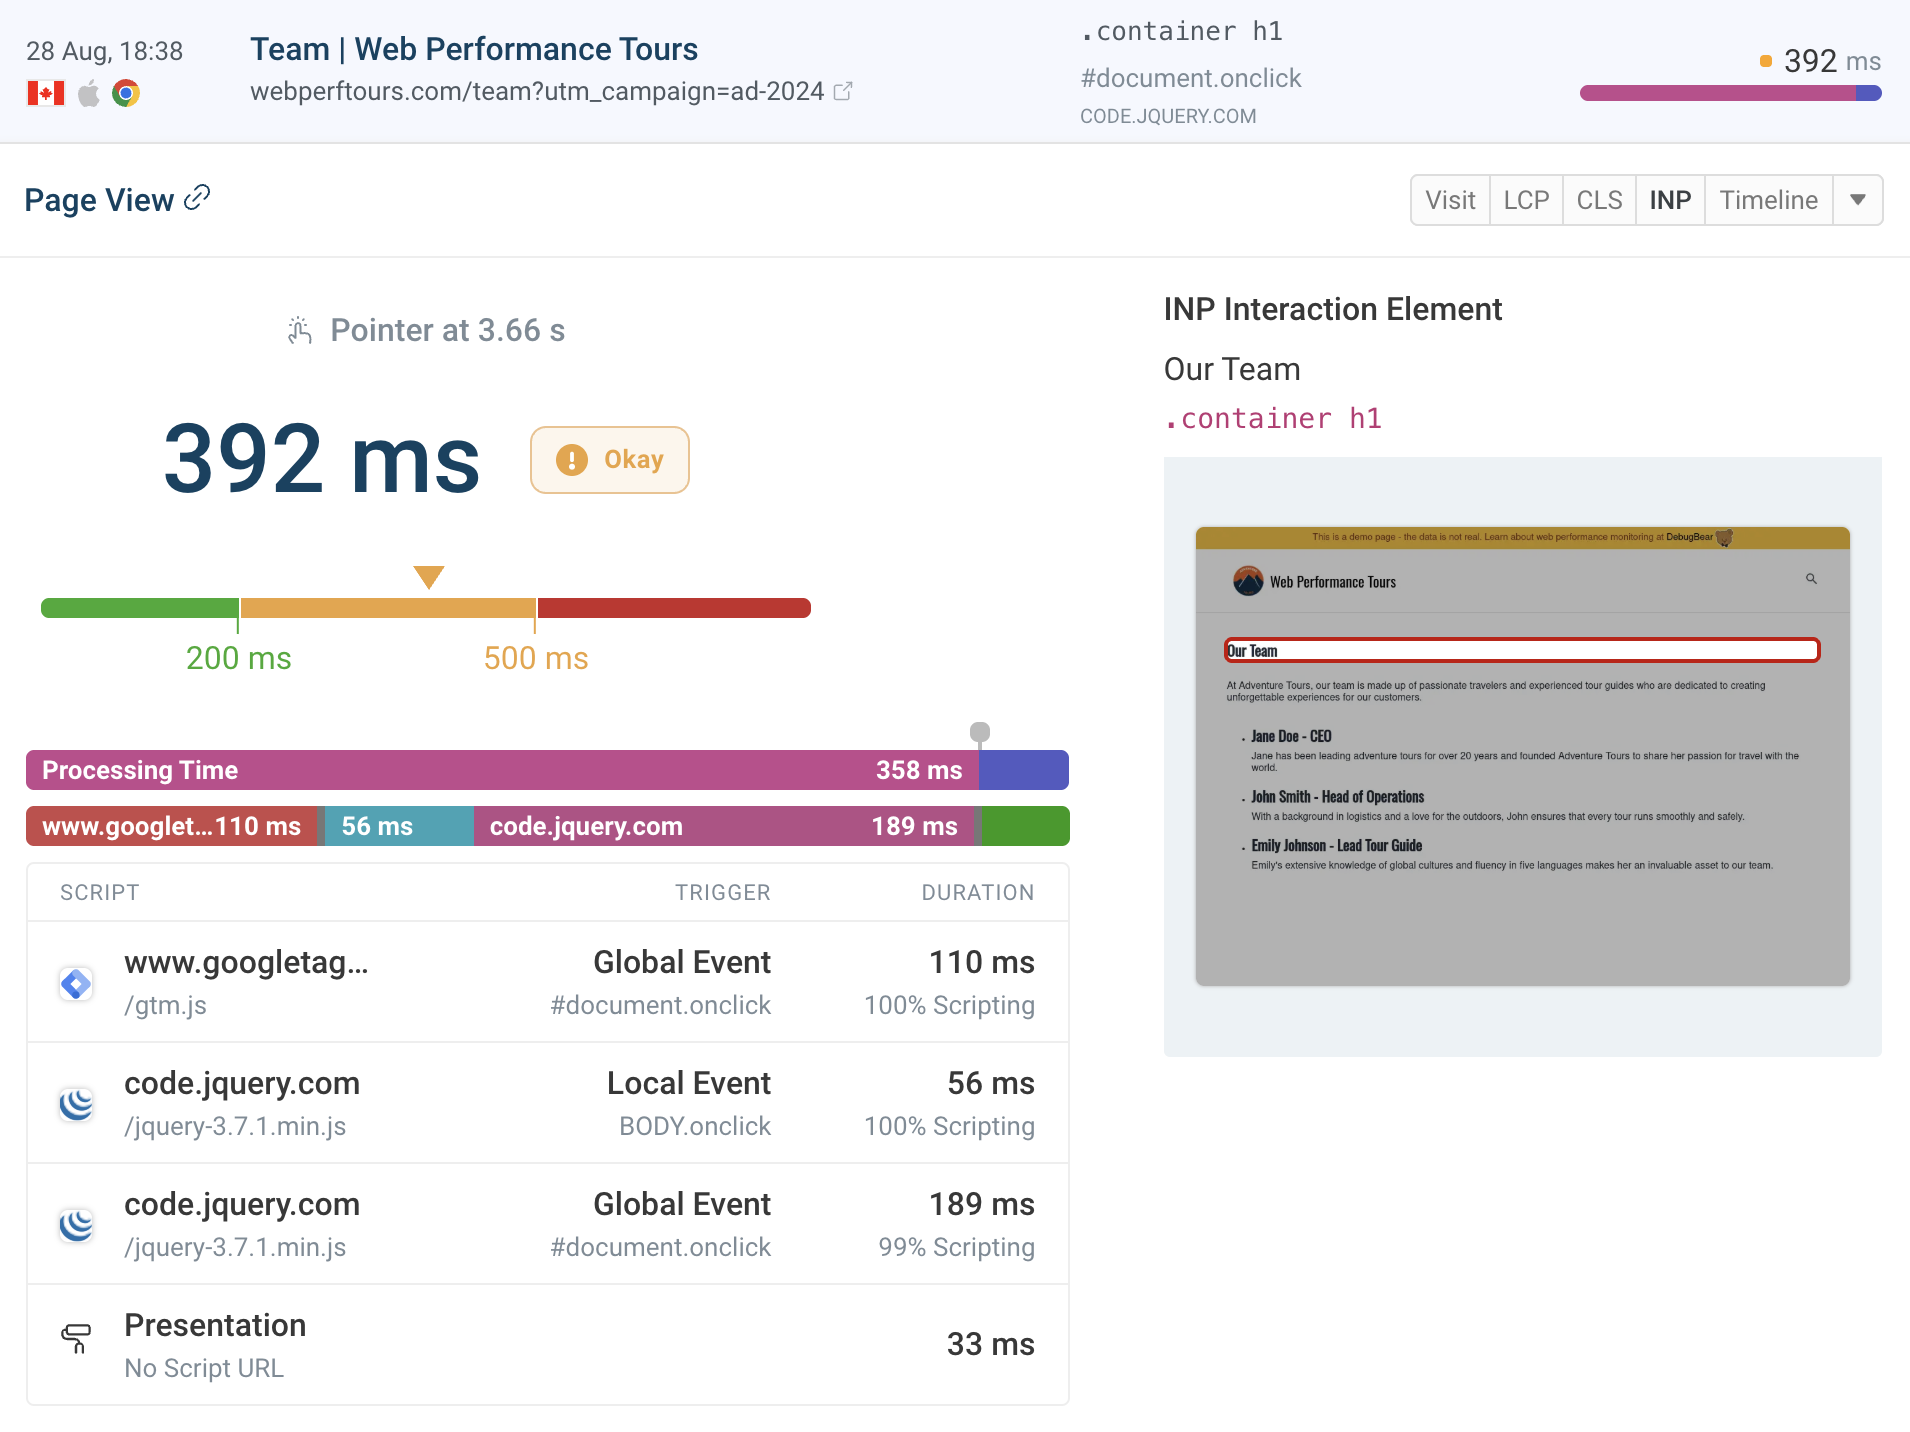Click highlighted Our Team box in preview
The height and width of the screenshot is (1432, 1910).
pyautogui.click(x=1522, y=651)
